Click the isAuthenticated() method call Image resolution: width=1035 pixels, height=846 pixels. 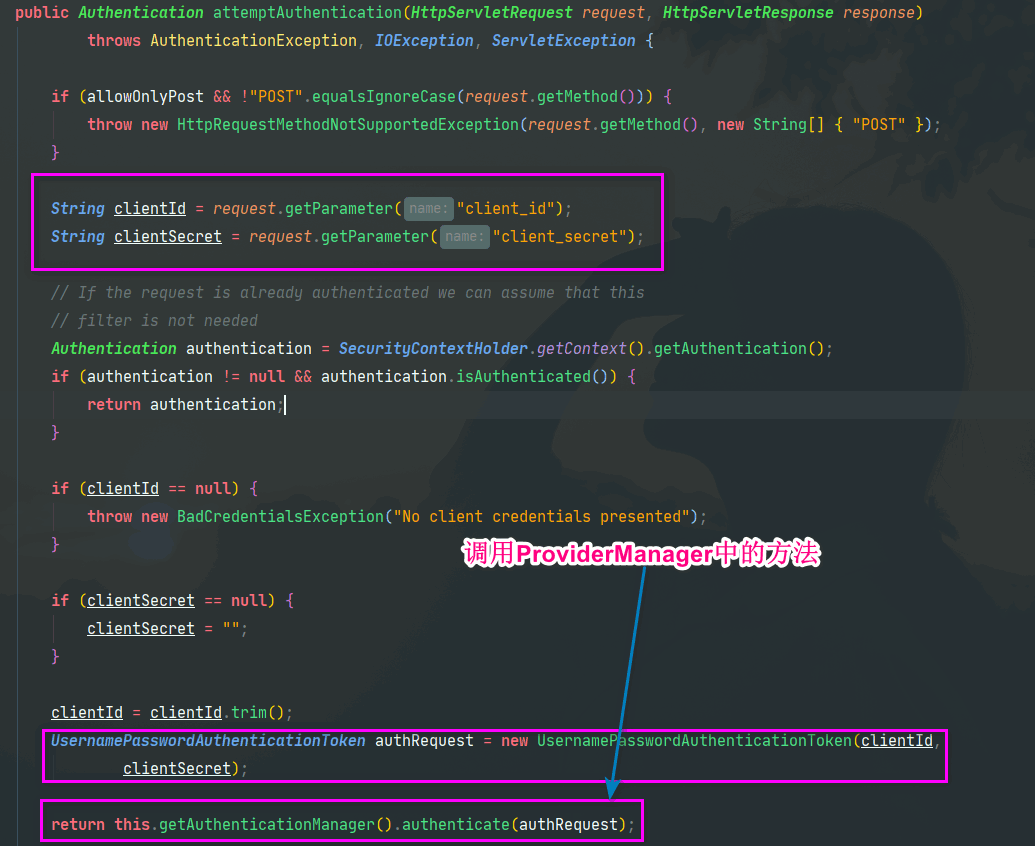pos(536,377)
